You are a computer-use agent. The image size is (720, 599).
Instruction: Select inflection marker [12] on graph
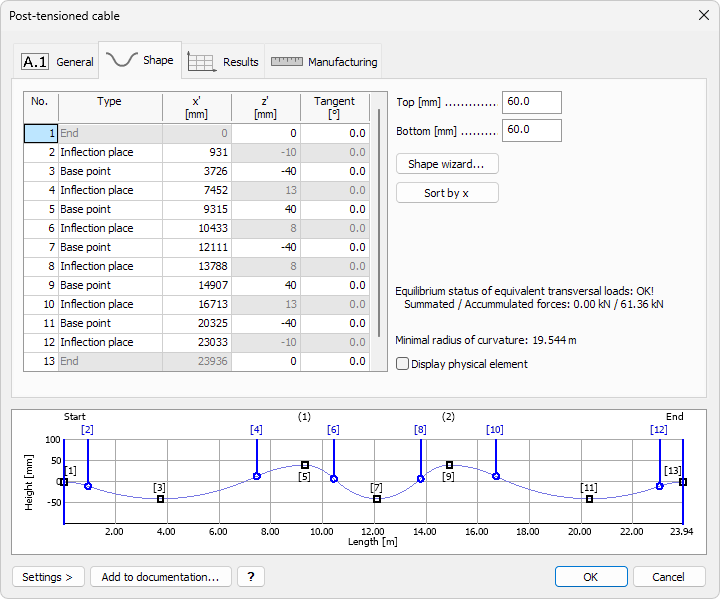click(x=659, y=486)
